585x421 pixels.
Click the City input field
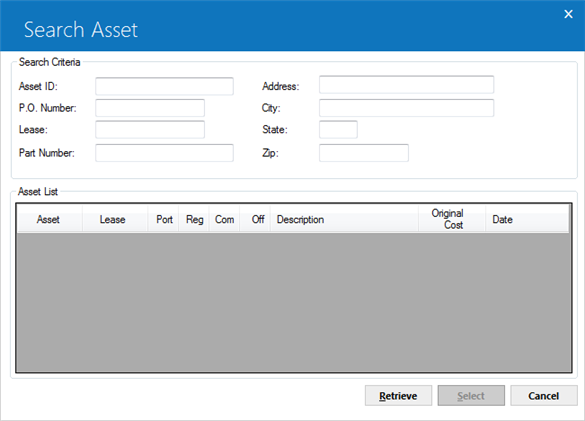pos(407,108)
